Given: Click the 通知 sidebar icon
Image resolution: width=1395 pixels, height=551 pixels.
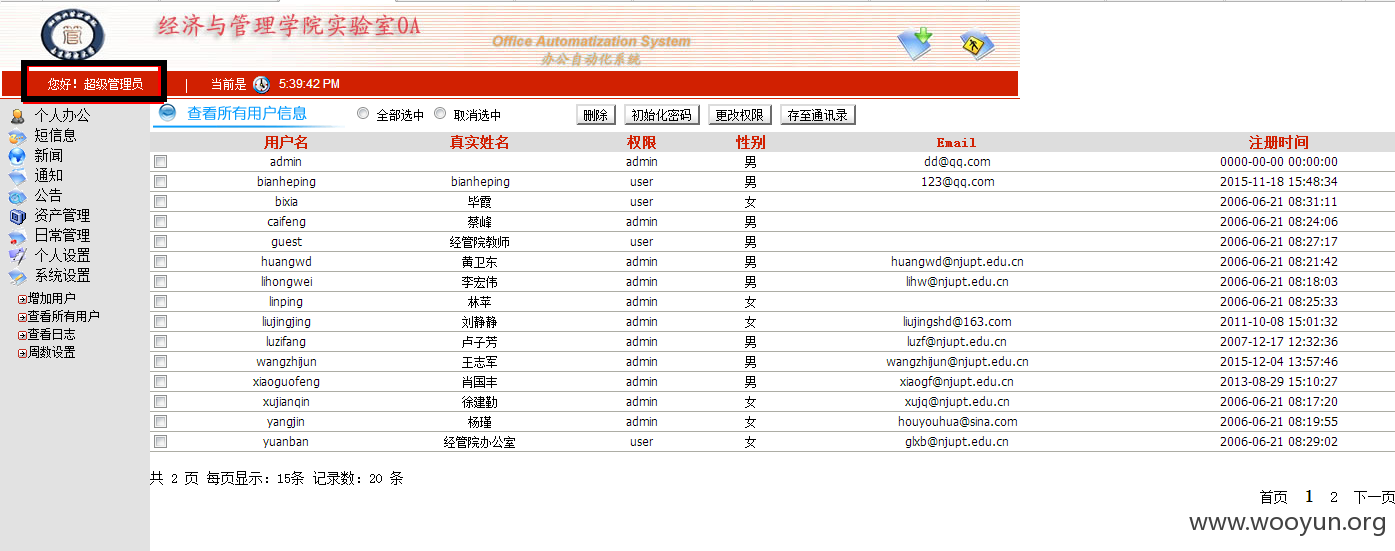Looking at the screenshot, I should [x=17, y=176].
